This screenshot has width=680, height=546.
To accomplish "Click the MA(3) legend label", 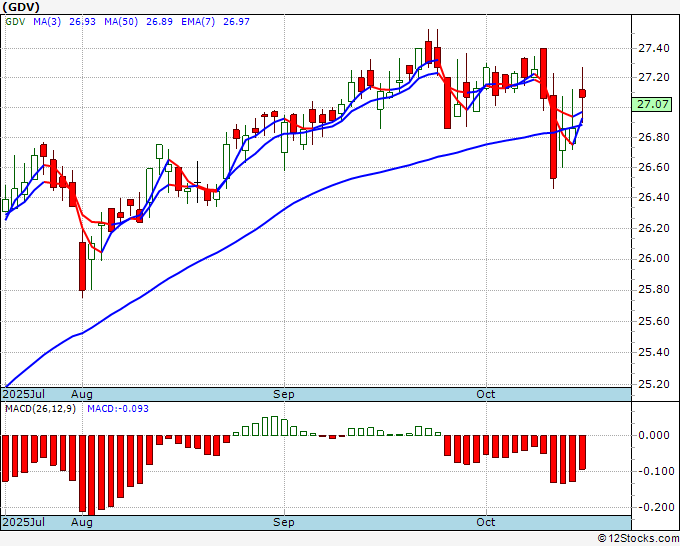I will [47, 22].
